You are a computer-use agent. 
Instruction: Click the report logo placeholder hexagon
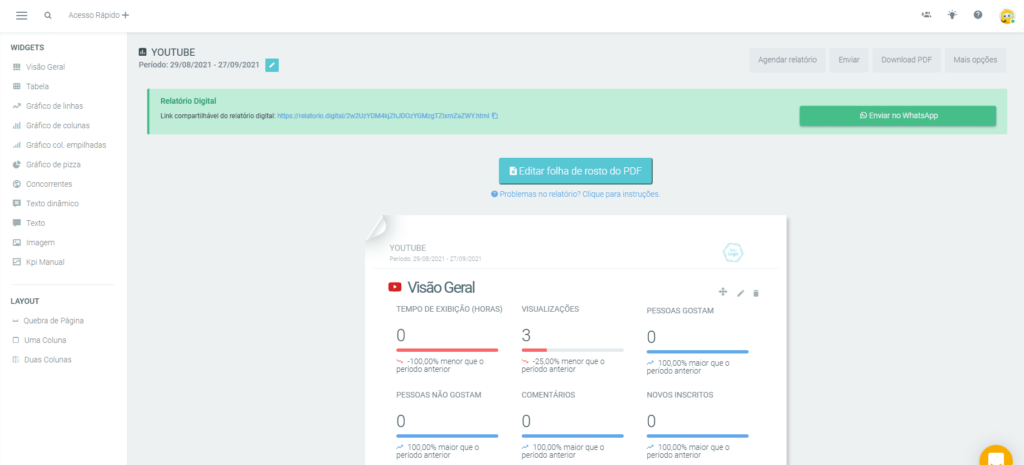pyautogui.click(x=733, y=253)
